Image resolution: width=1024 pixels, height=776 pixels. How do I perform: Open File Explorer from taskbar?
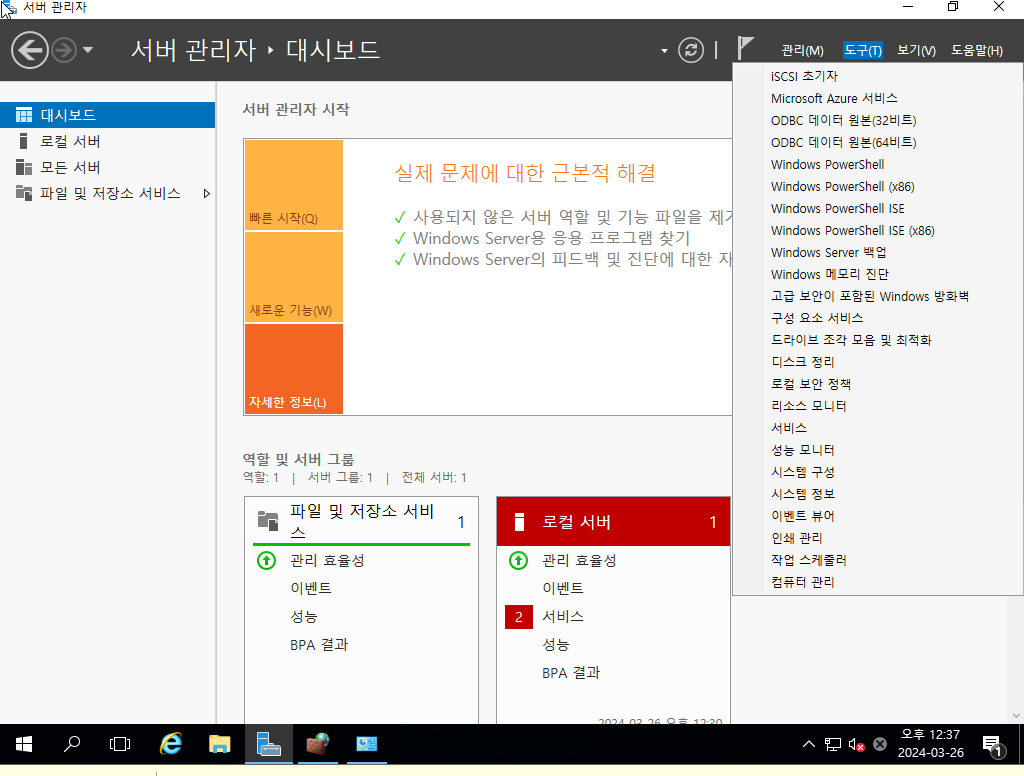[x=219, y=744]
